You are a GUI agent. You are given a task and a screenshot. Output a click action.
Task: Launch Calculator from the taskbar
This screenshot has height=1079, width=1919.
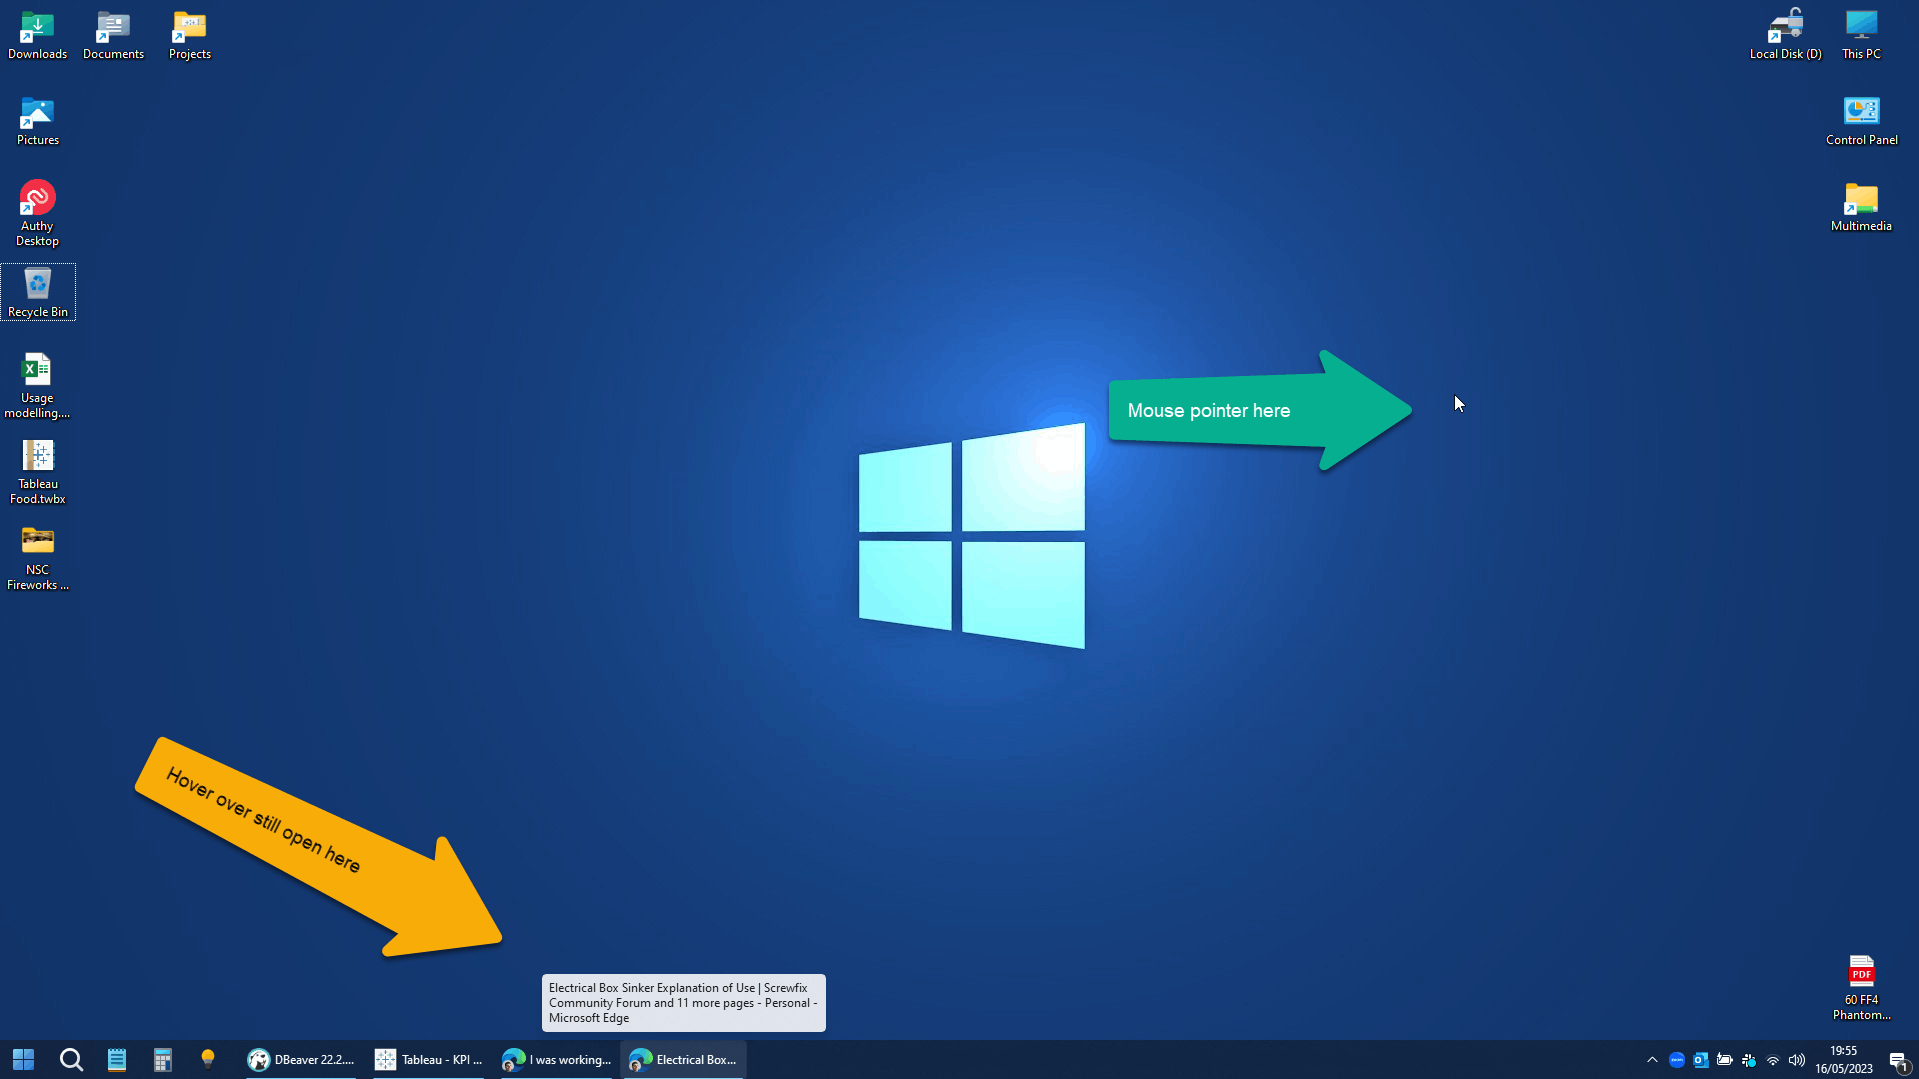point(163,1060)
